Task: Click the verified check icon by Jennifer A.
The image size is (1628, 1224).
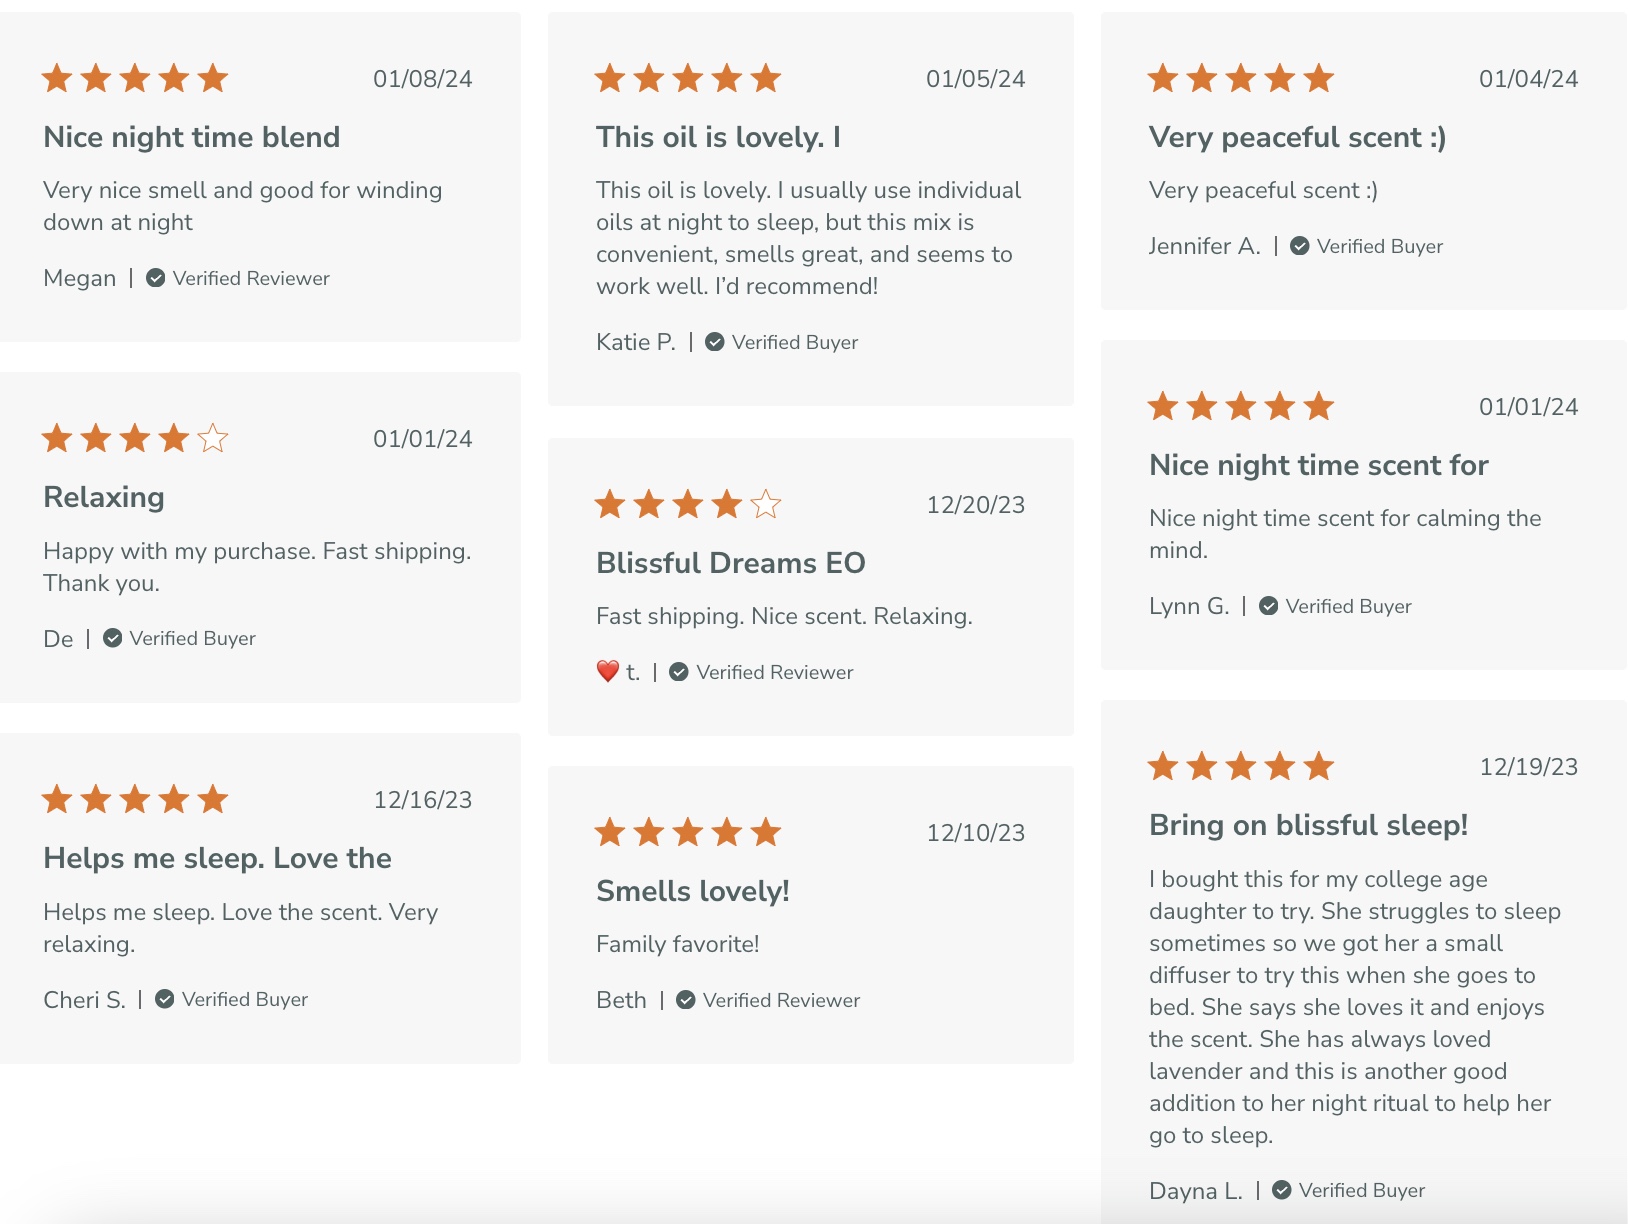Action: (1300, 246)
